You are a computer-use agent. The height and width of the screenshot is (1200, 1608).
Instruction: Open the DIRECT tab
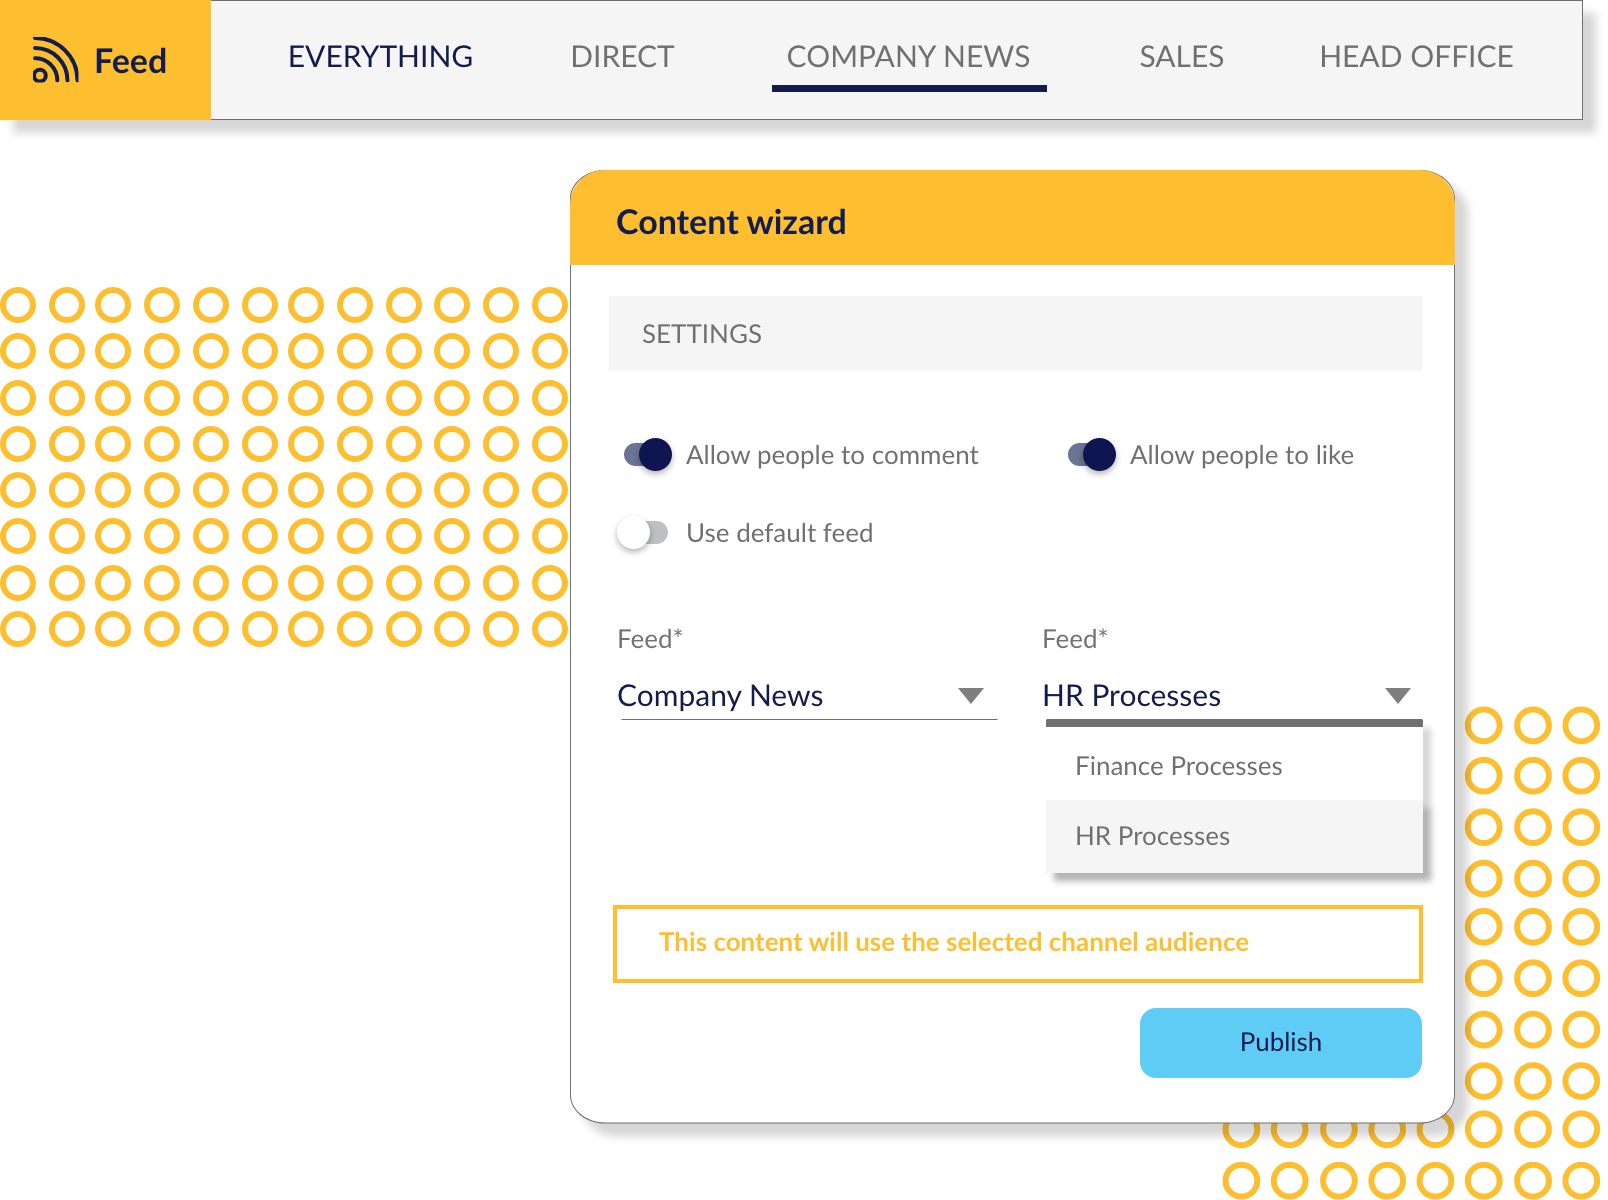coord(622,57)
